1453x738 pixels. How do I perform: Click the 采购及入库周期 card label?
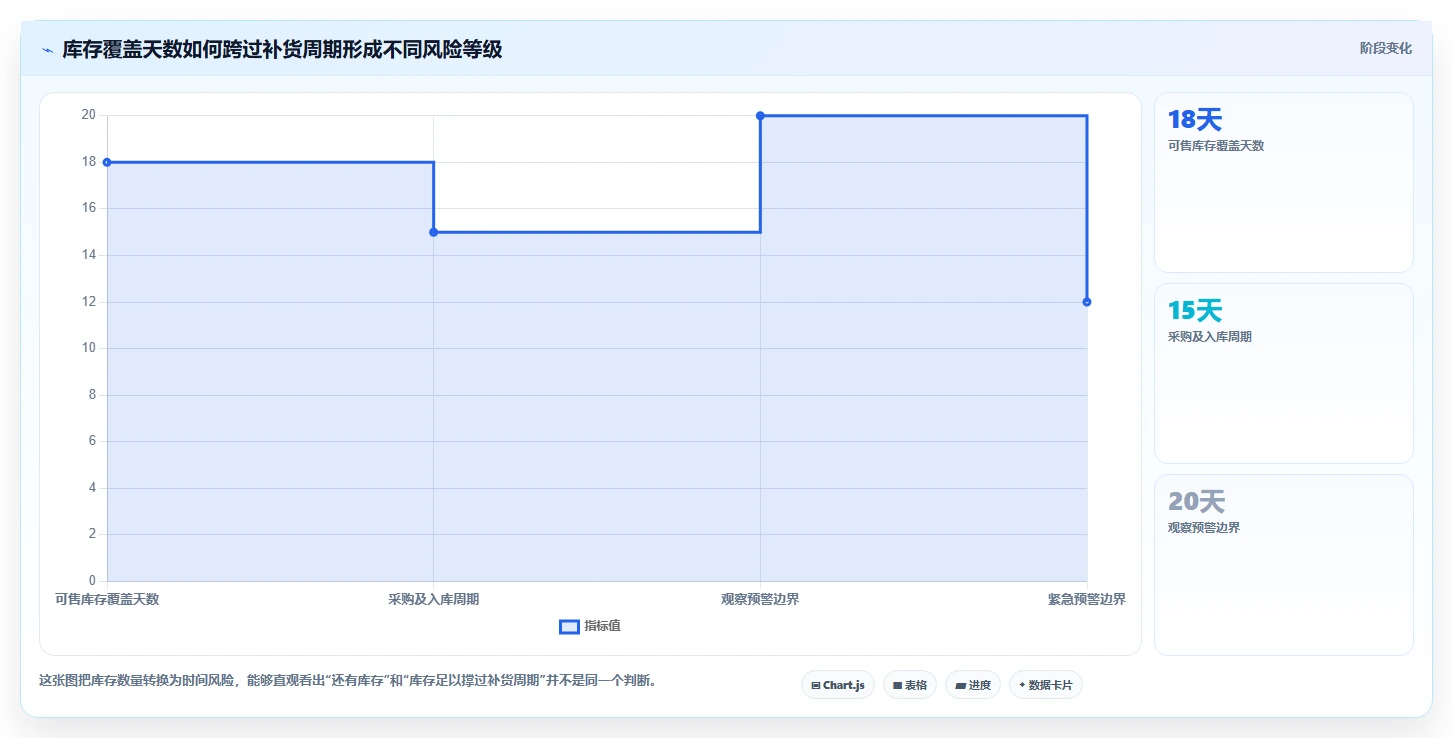click(x=1210, y=337)
